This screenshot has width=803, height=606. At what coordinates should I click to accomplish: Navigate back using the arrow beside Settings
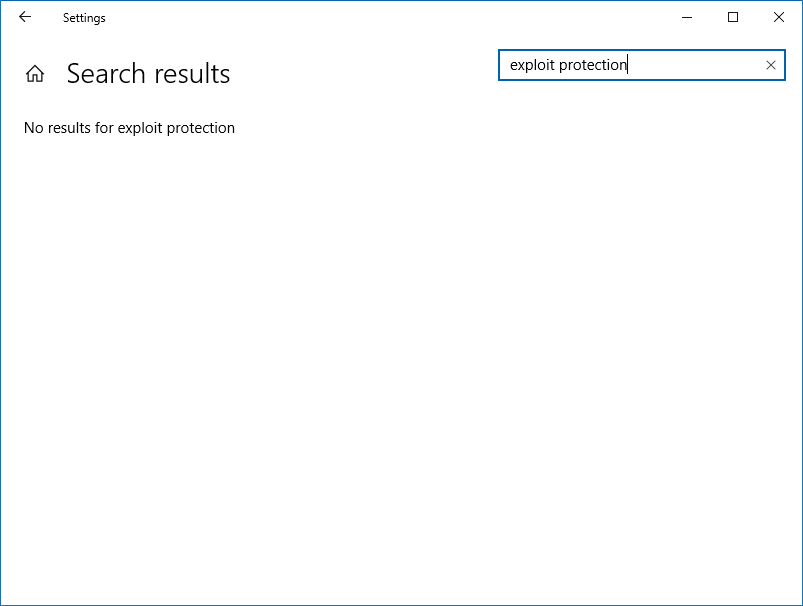pyautogui.click(x=24, y=17)
